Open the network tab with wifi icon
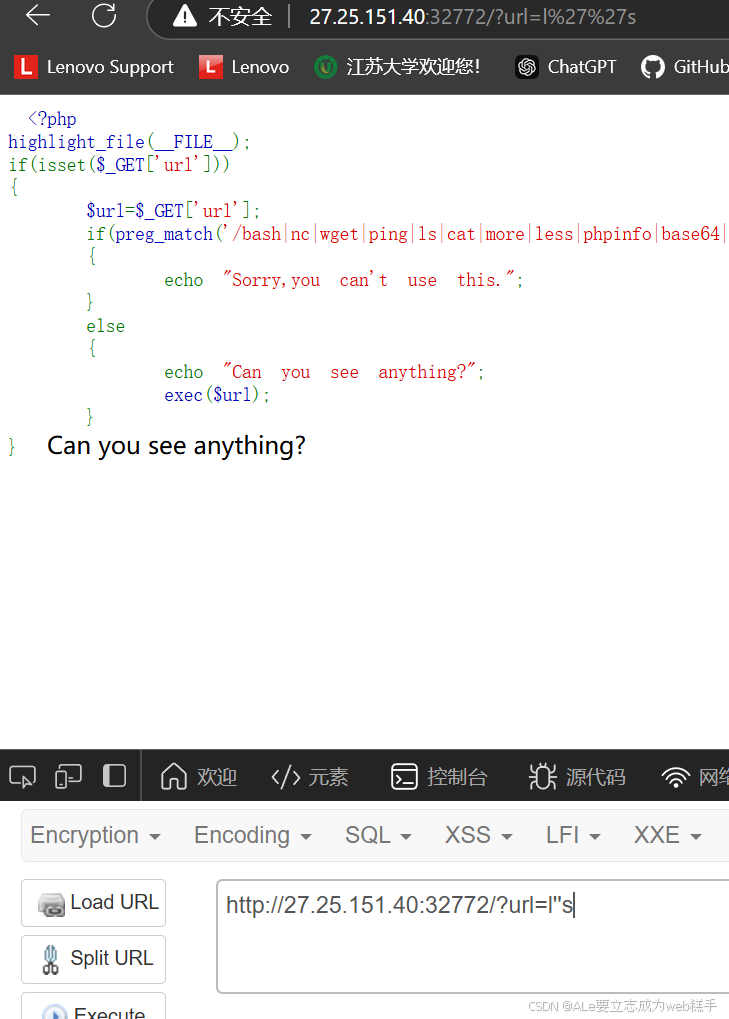This screenshot has height=1019, width=729. [695, 777]
